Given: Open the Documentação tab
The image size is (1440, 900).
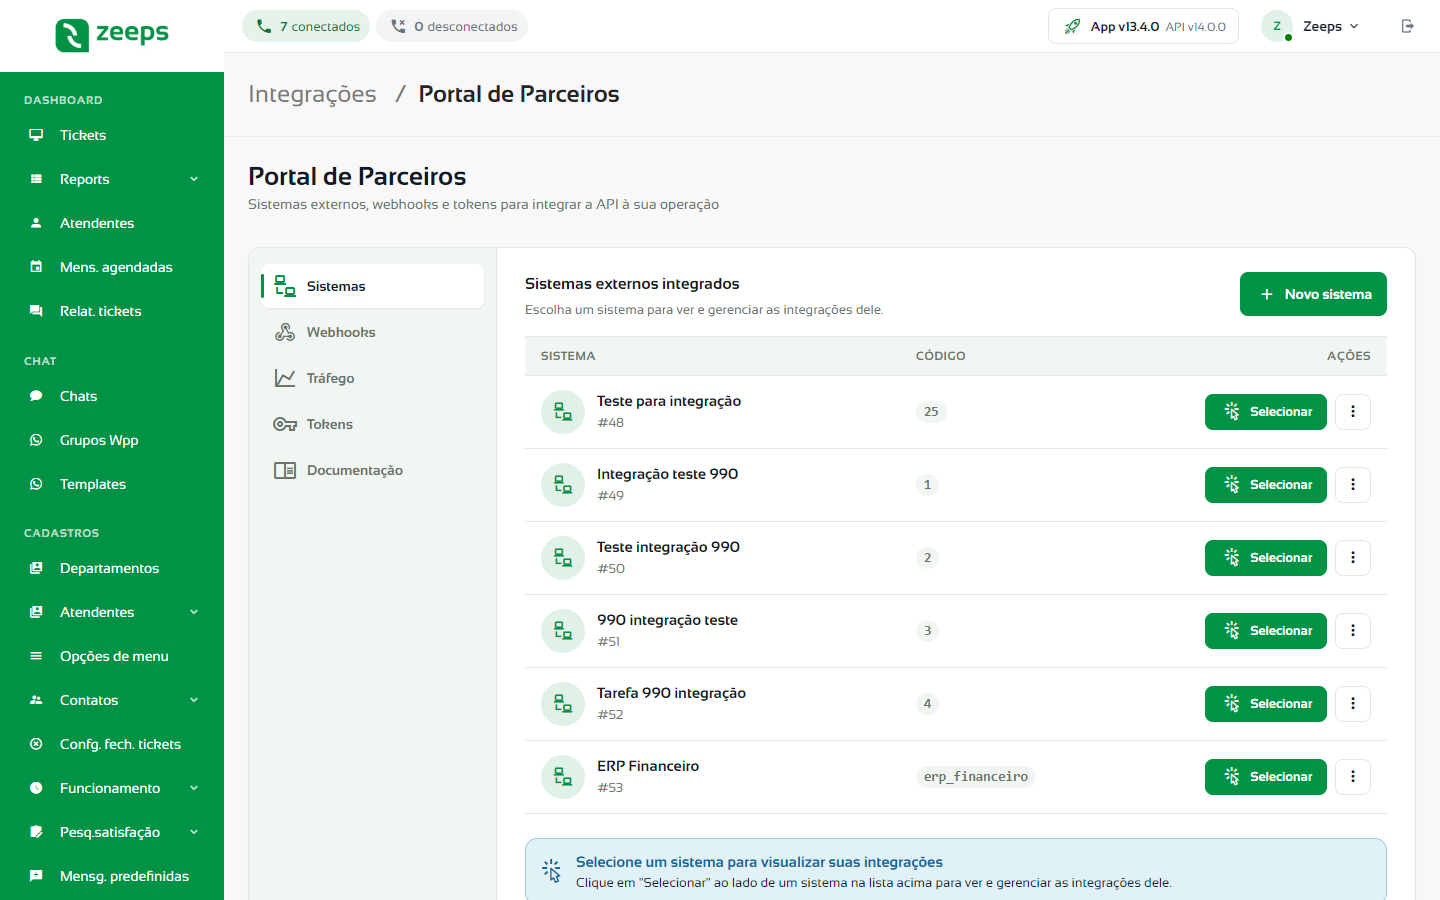Looking at the screenshot, I should click(x=372, y=470).
